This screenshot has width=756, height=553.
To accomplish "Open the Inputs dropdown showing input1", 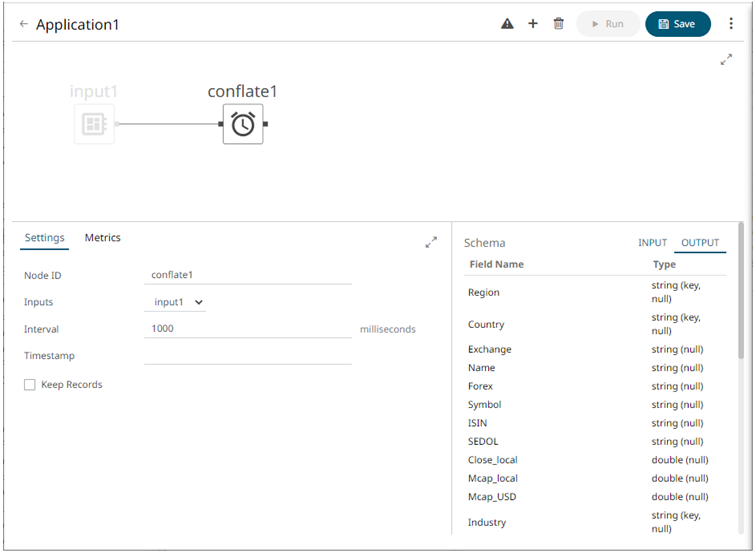I will [x=177, y=302].
